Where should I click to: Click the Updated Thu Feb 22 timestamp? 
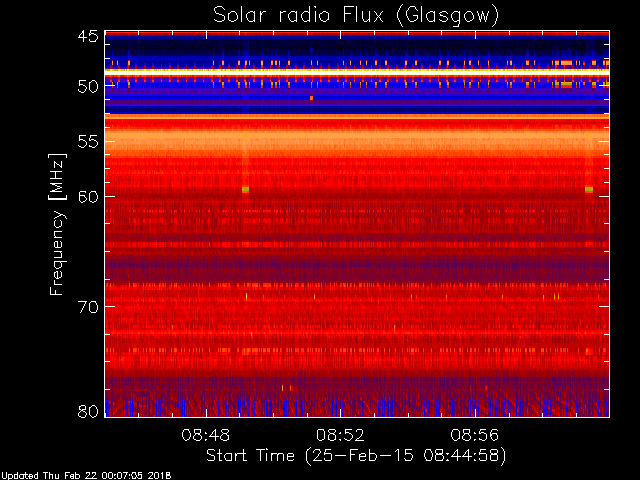click(x=86, y=476)
